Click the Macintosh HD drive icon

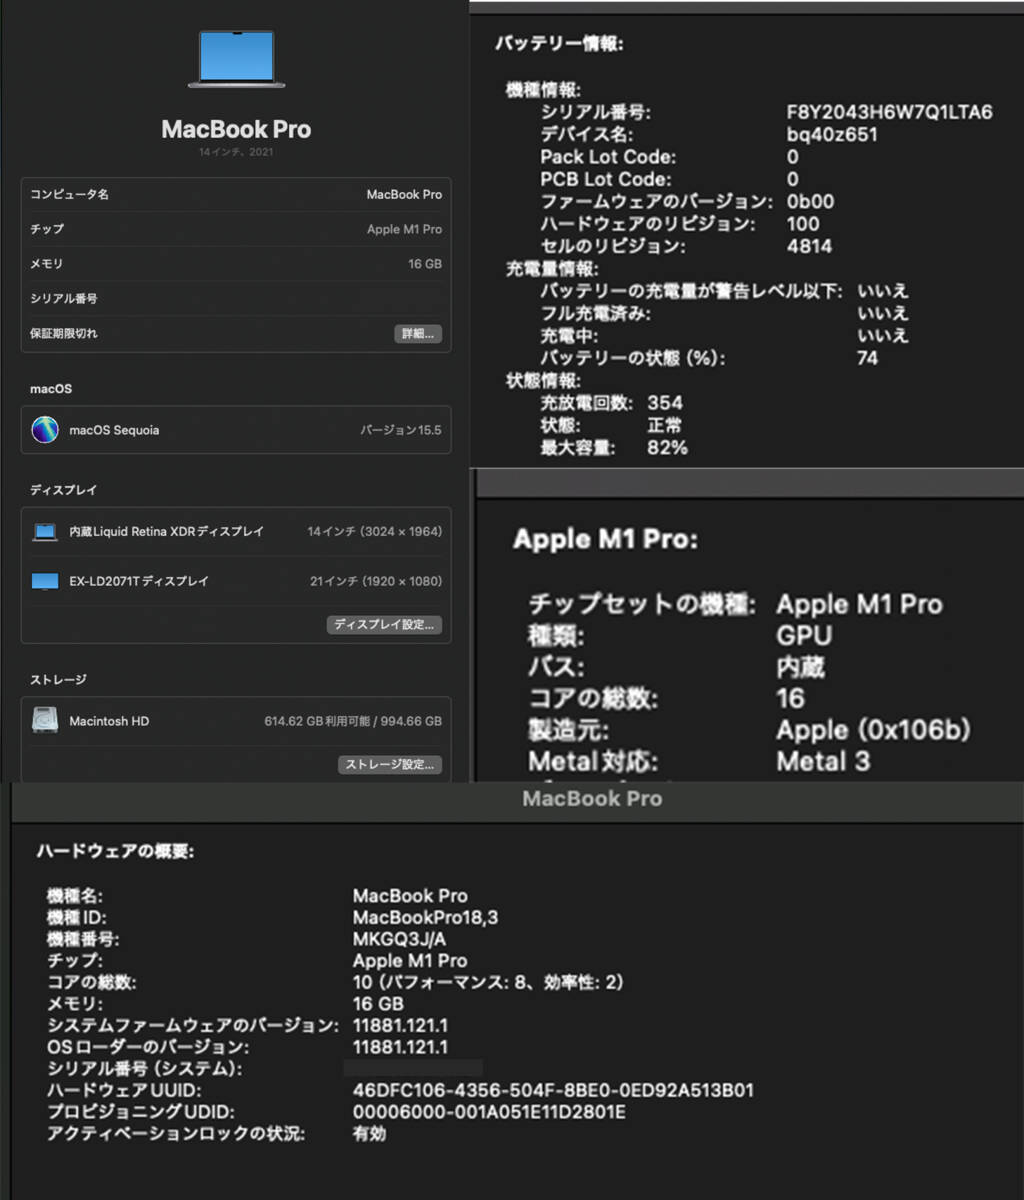tap(45, 720)
